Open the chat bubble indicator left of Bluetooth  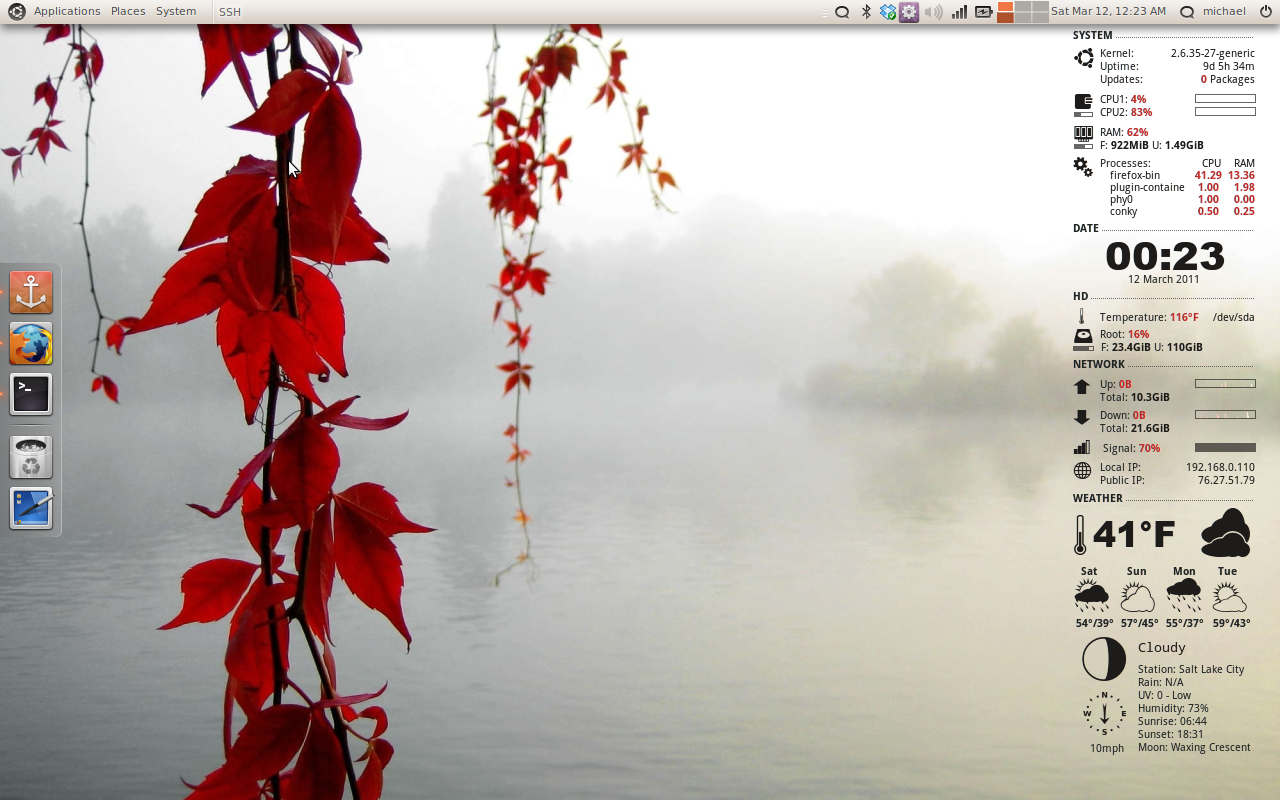click(842, 12)
